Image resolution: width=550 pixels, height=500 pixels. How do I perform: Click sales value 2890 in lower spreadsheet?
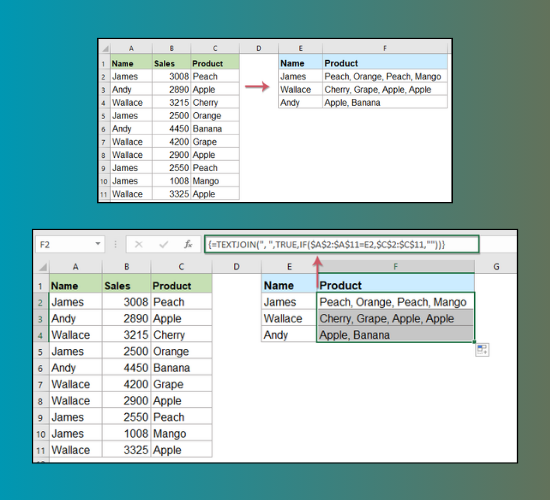(x=127, y=318)
